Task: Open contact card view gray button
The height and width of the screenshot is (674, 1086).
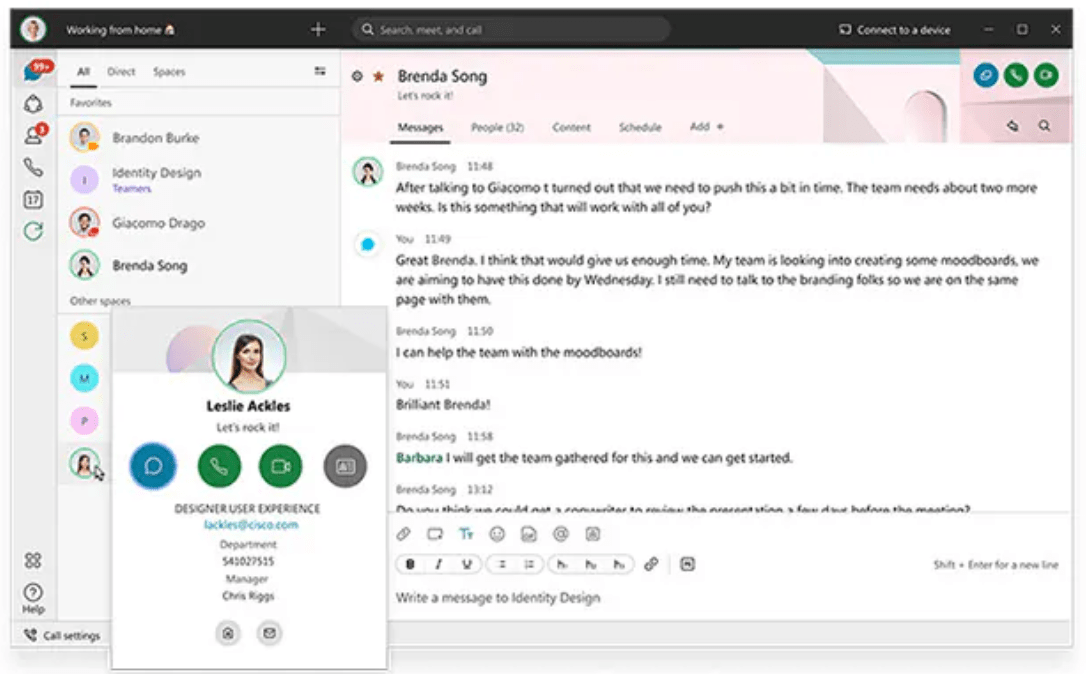Action: (345, 466)
